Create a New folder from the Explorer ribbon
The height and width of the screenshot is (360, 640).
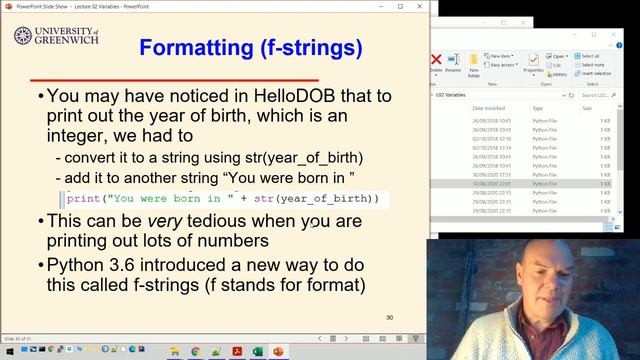(x=474, y=64)
